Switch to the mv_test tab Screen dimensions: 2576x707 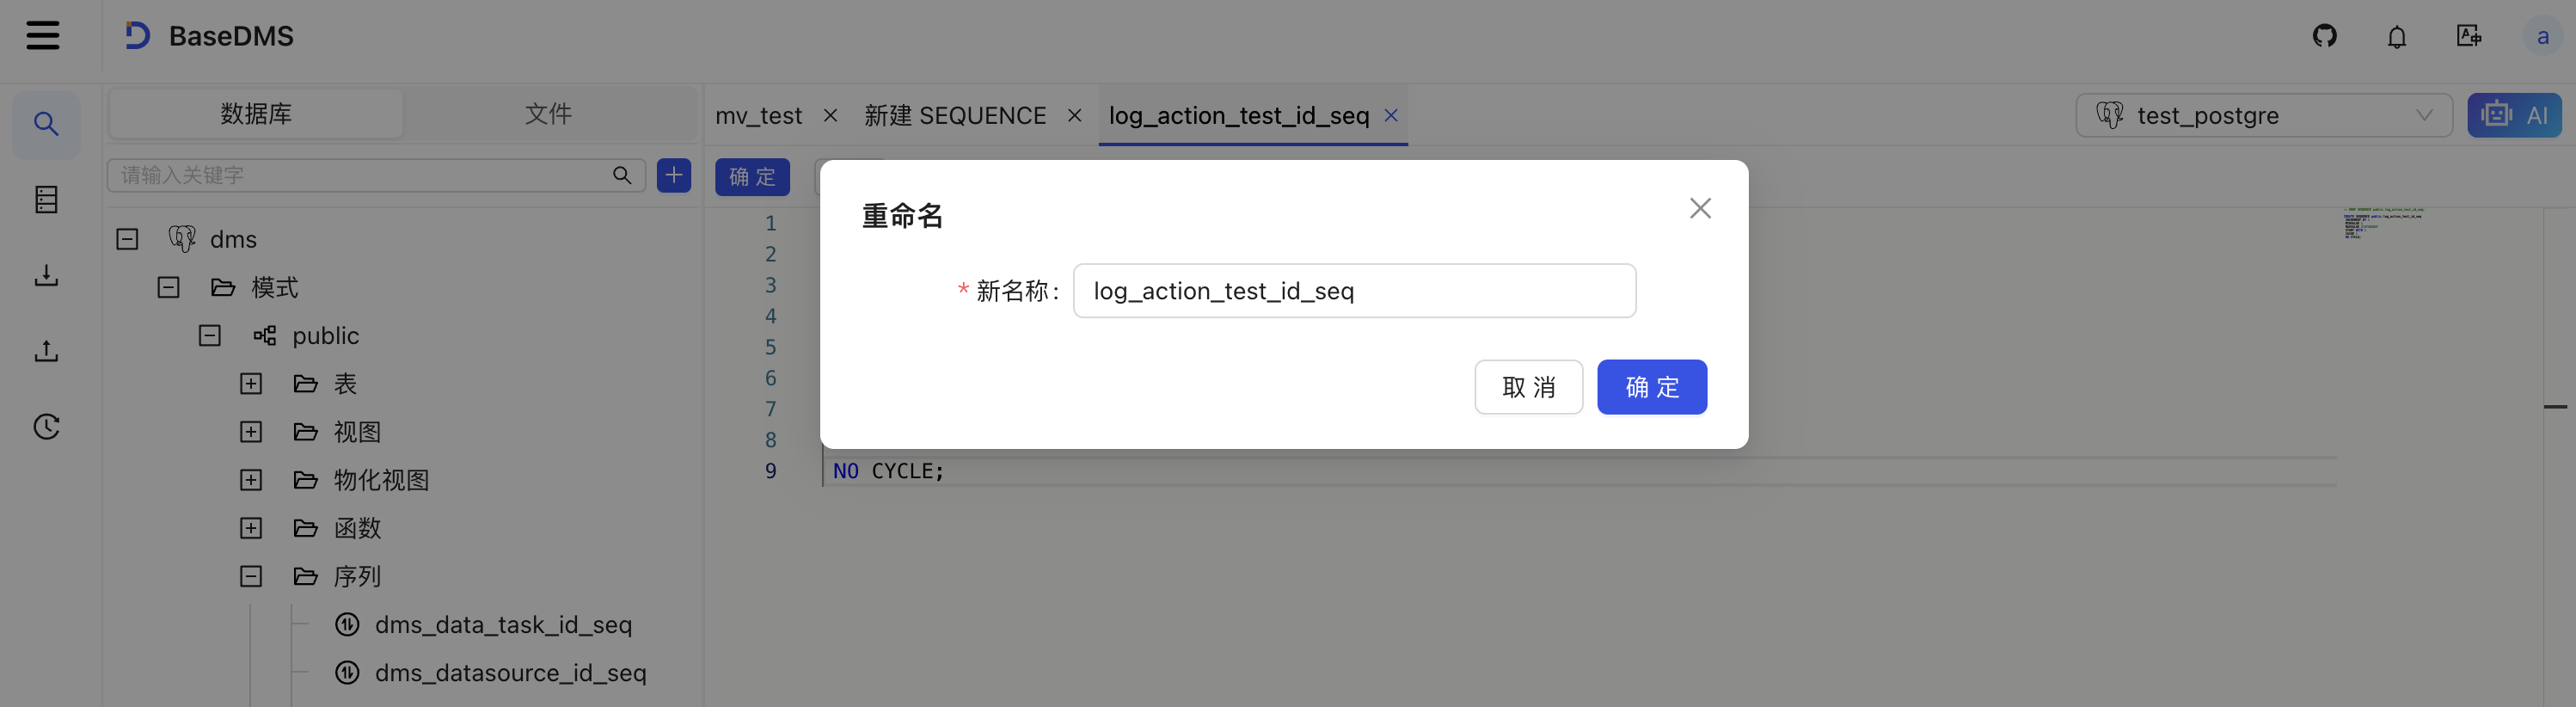tap(758, 116)
